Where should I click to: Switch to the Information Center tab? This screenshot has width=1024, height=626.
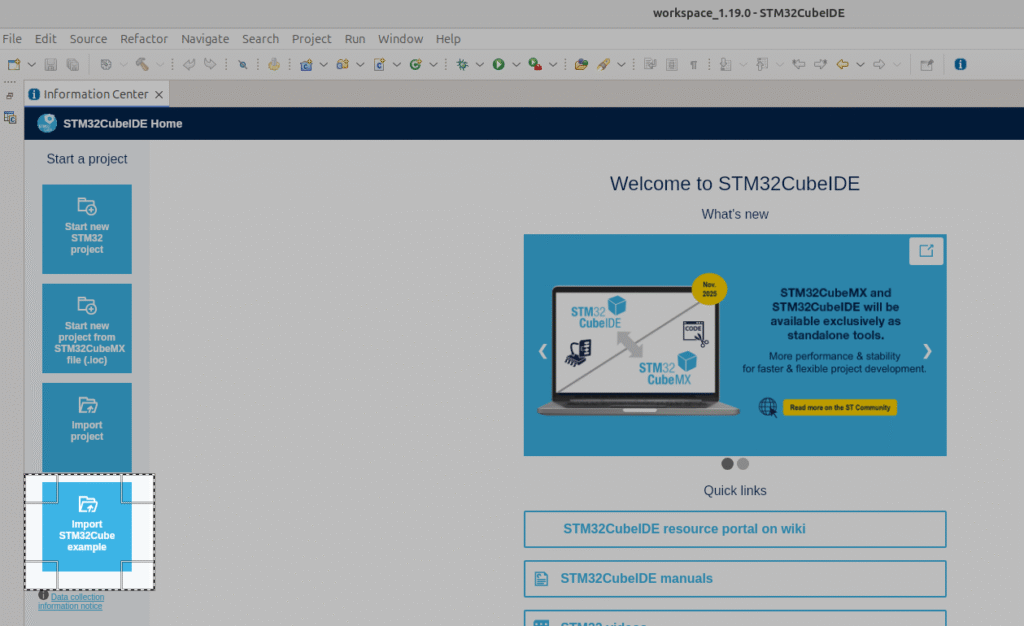pyautogui.click(x=96, y=93)
